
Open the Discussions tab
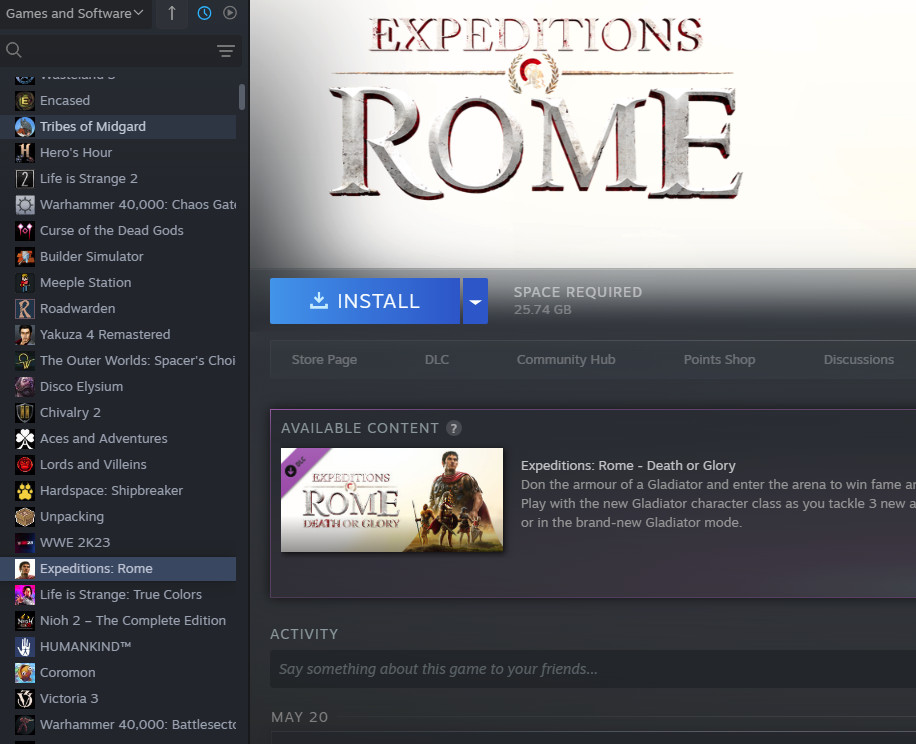(x=859, y=360)
